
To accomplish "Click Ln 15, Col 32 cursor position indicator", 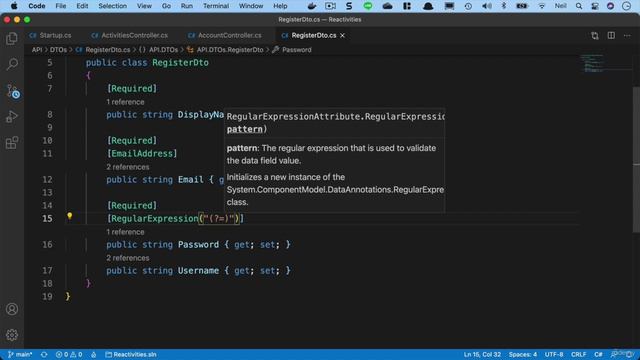I will tap(482, 354).
